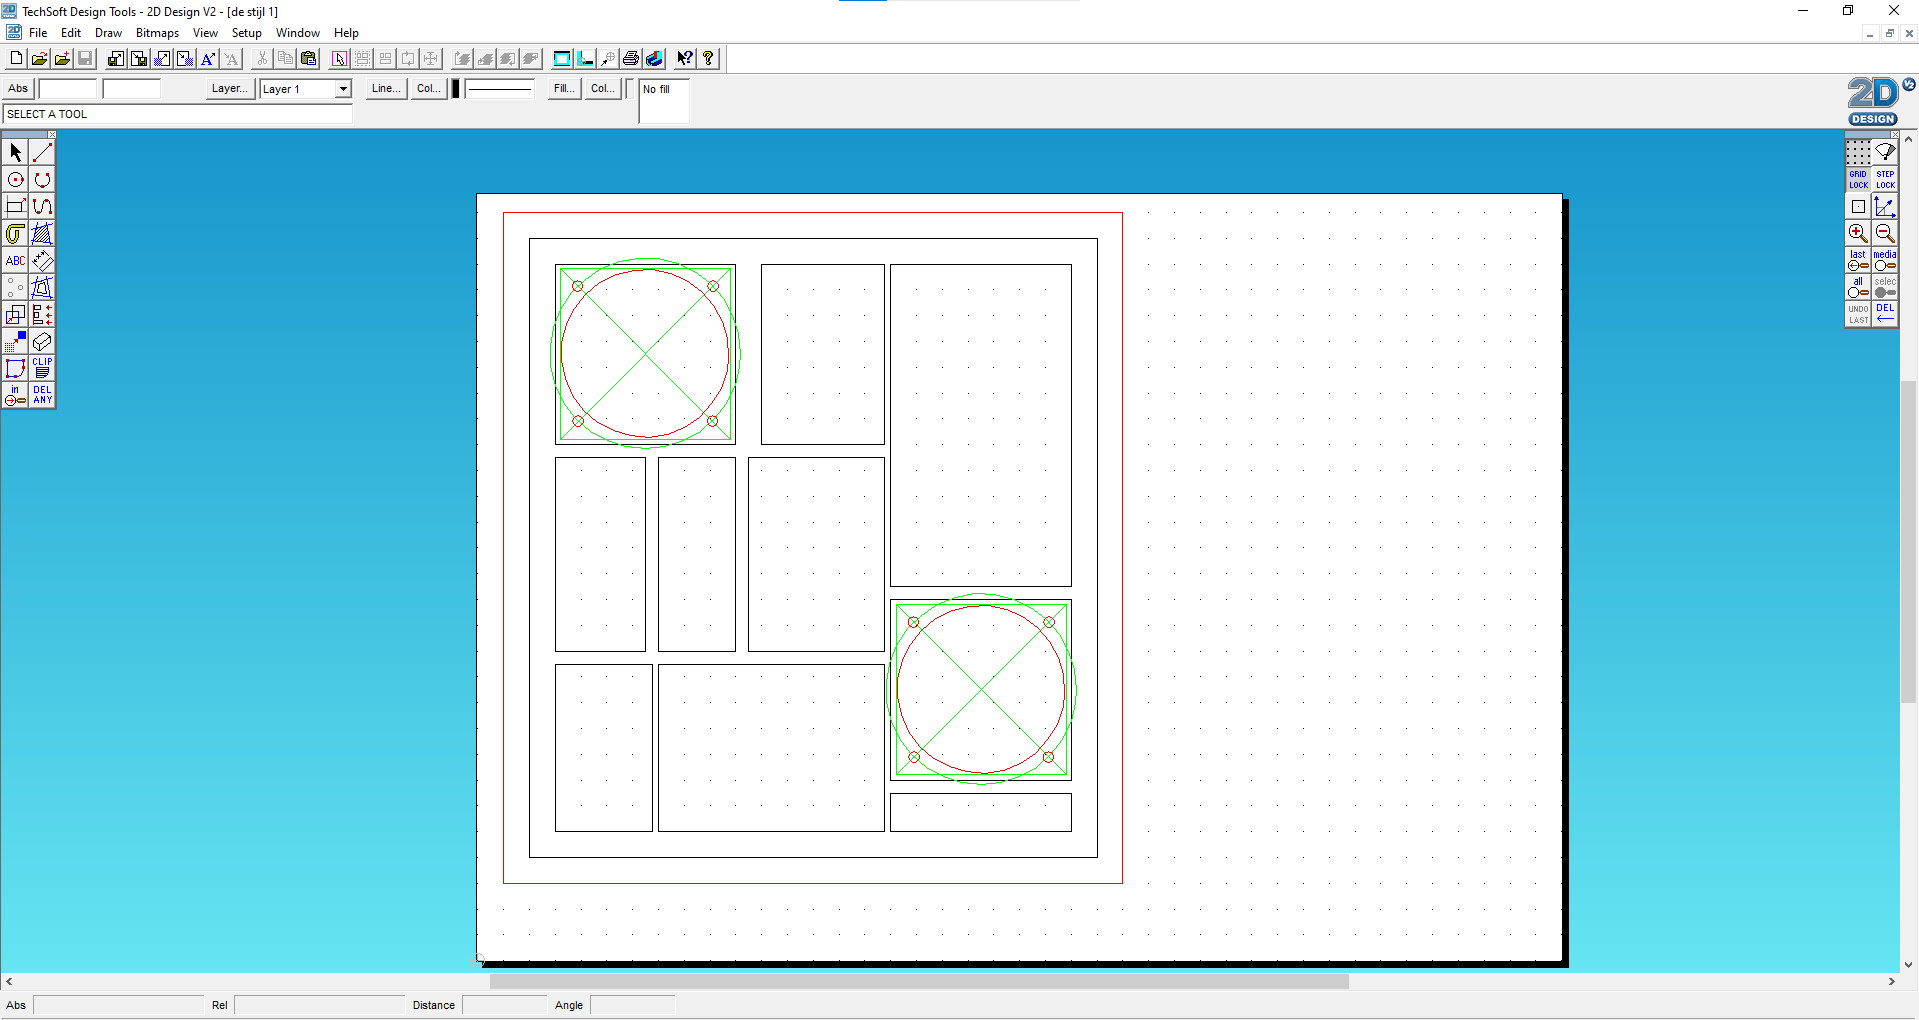Click the Line... style button

[386, 89]
